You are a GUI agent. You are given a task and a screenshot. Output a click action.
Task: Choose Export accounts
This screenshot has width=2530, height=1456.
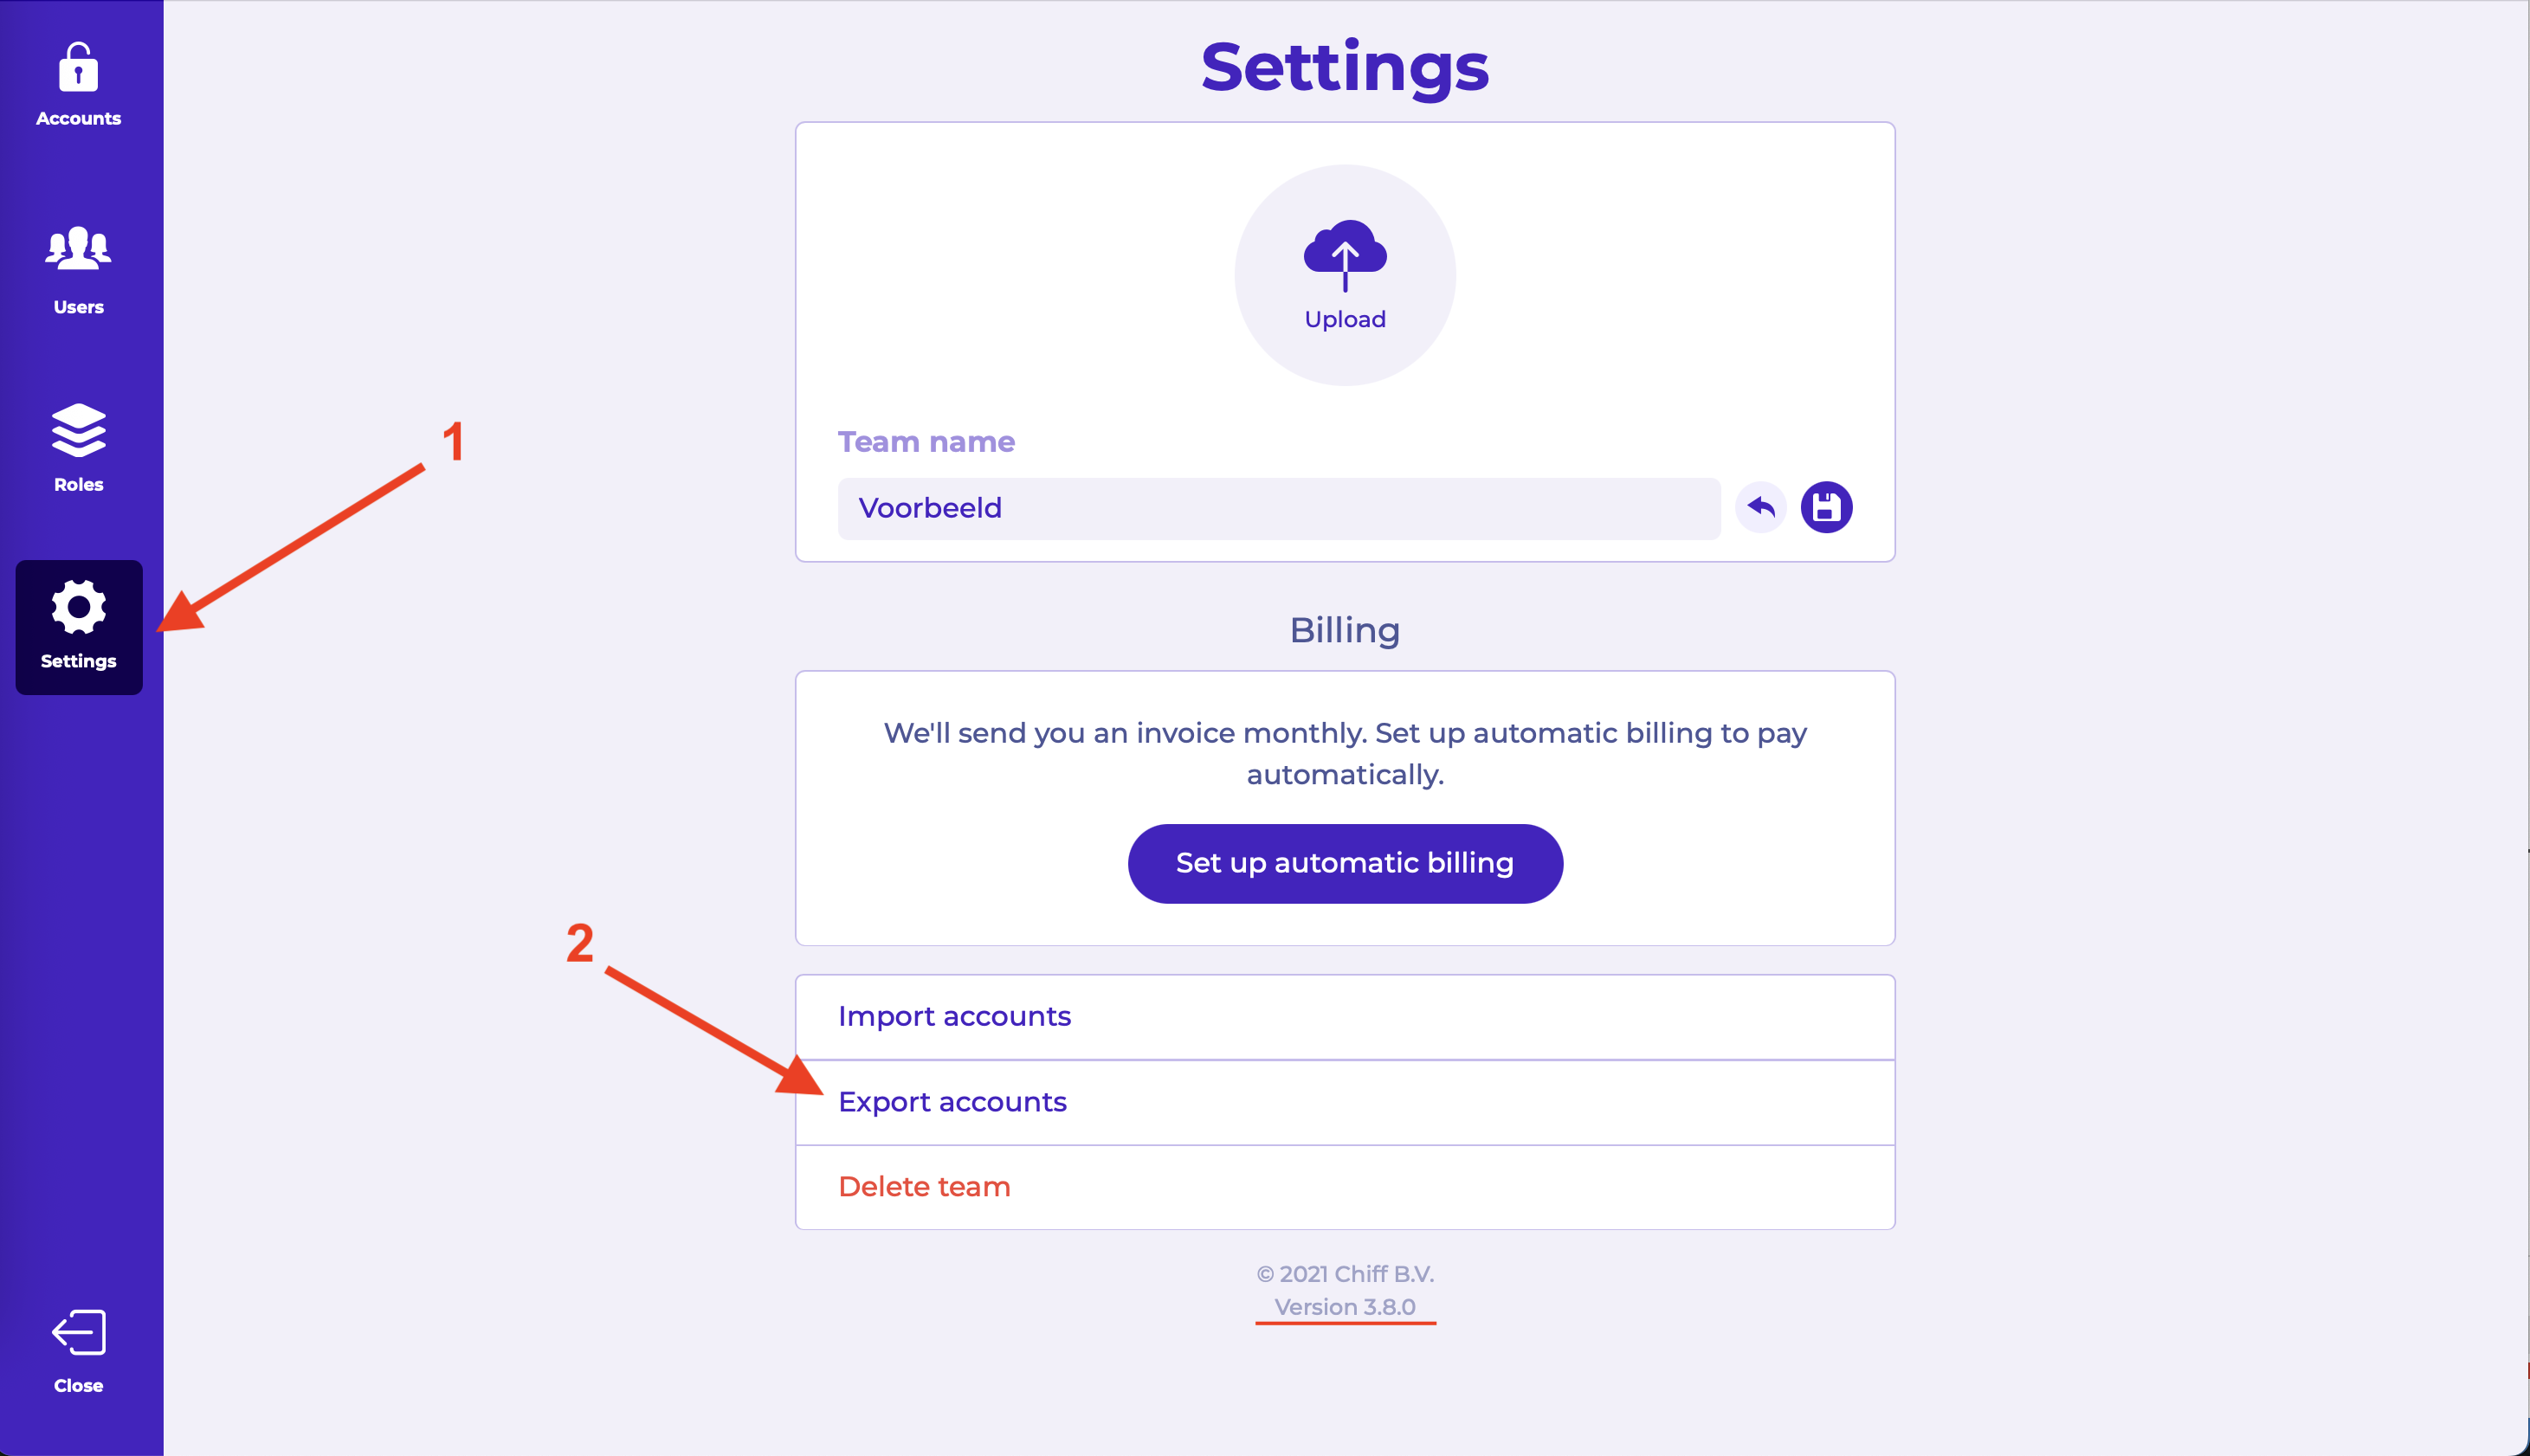click(x=952, y=1102)
